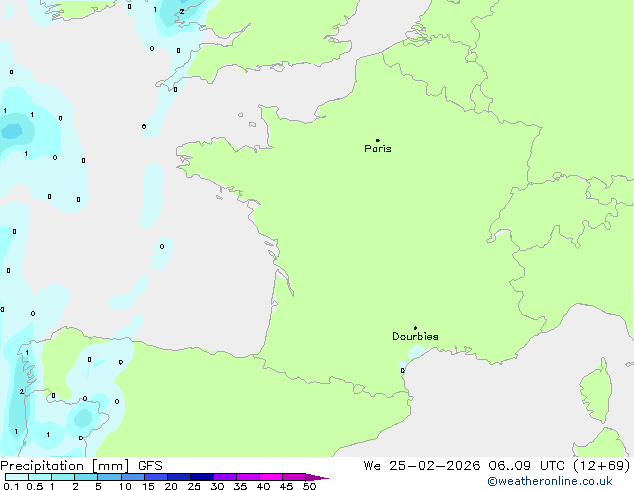Click the legend value 25
The height and width of the screenshot is (490, 634).
point(194,486)
